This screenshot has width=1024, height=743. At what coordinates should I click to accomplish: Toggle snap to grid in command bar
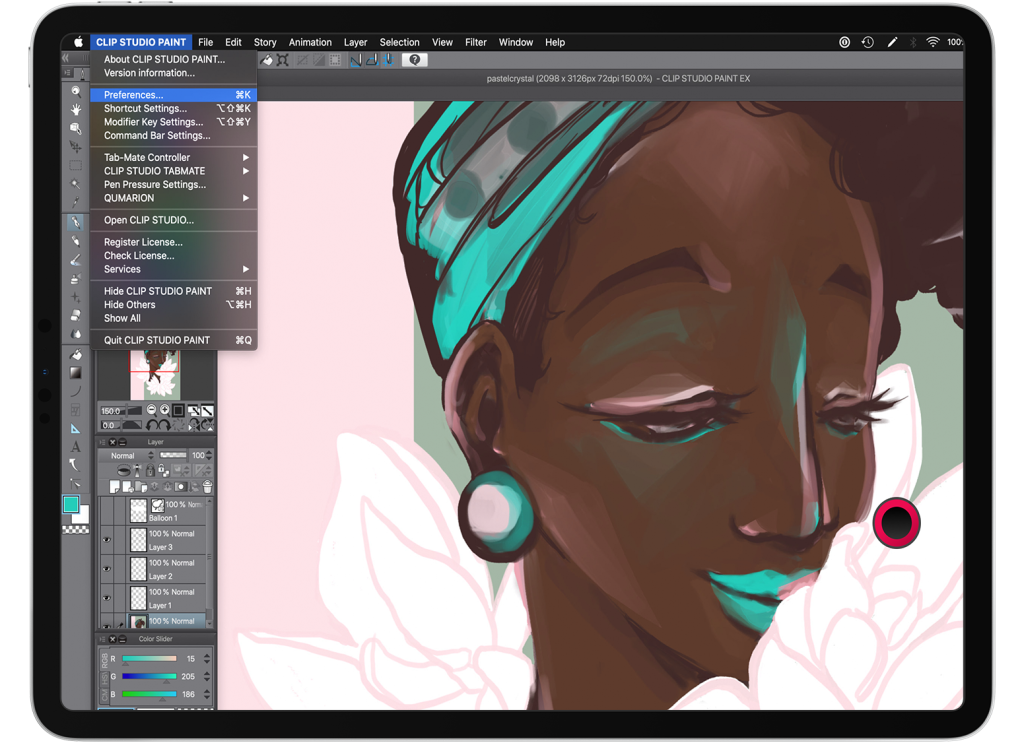tap(389, 60)
